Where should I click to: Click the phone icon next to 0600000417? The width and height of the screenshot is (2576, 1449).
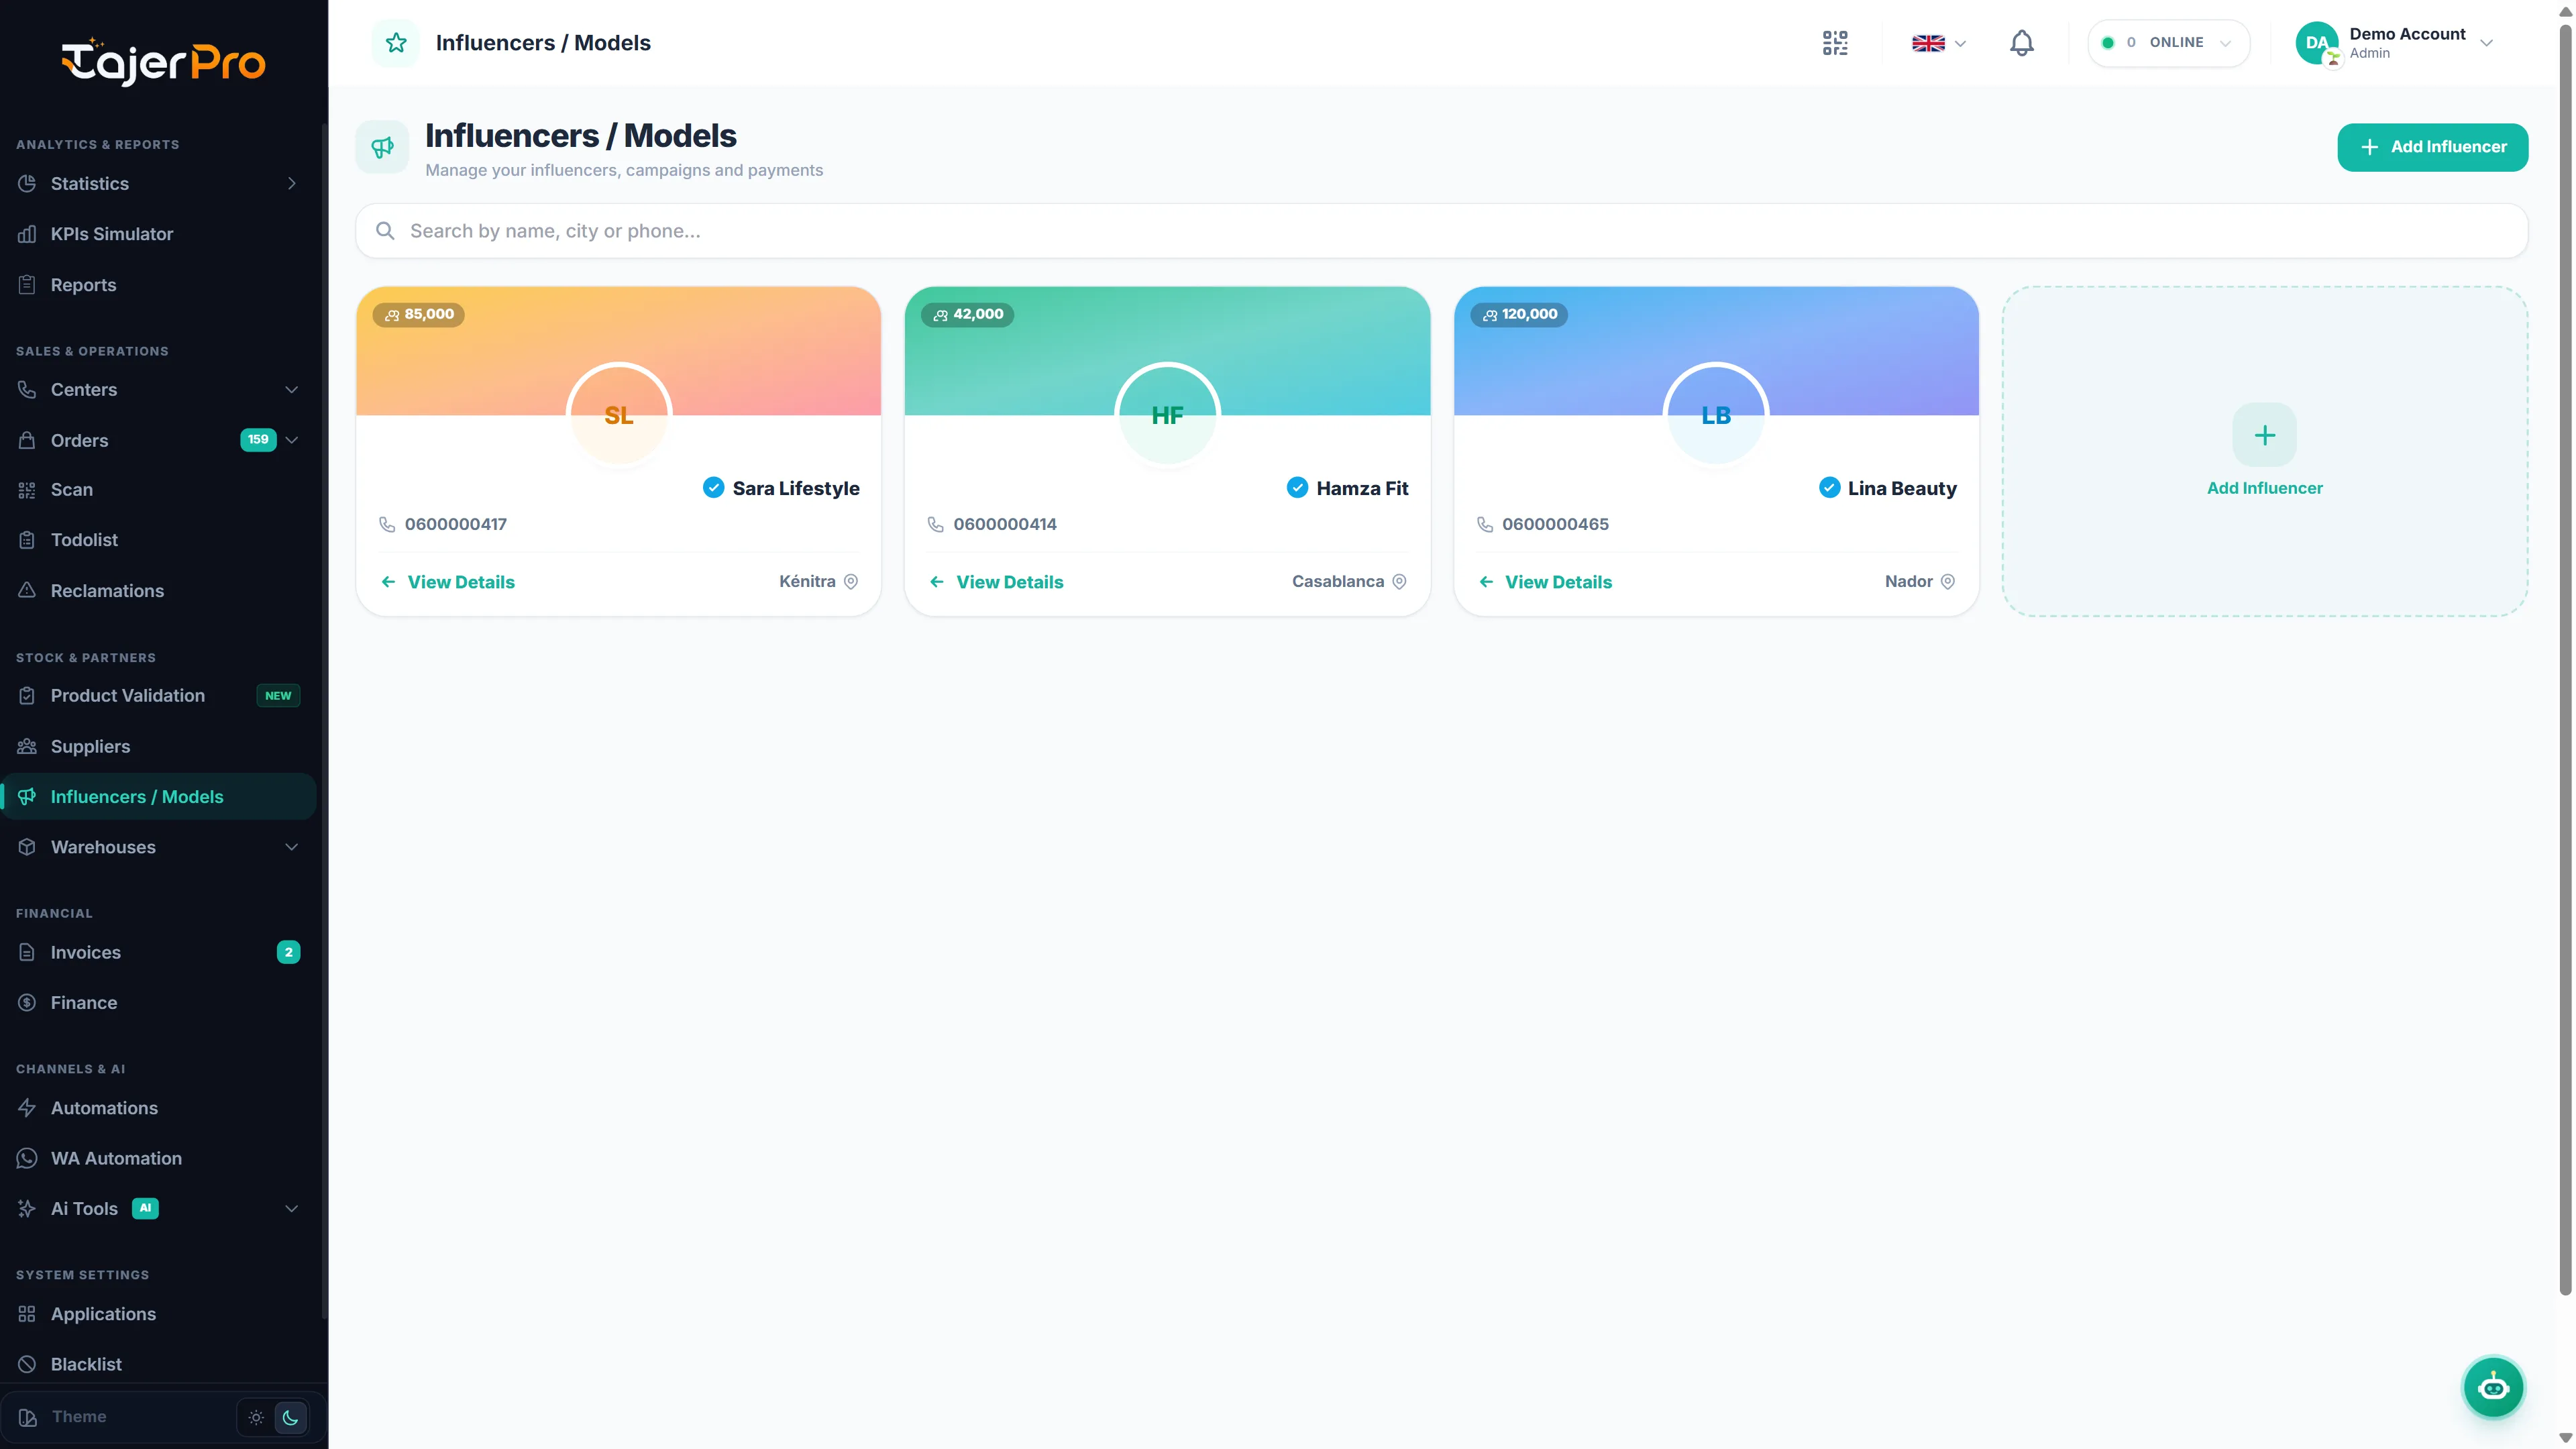[x=387, y=524]
